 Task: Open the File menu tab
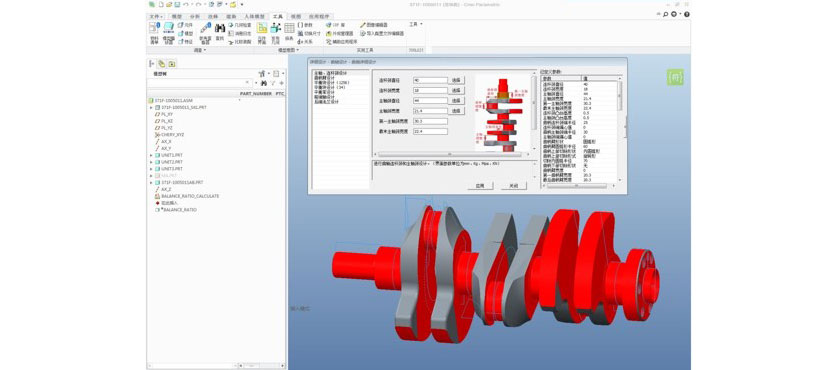click(x=157, y=17)
